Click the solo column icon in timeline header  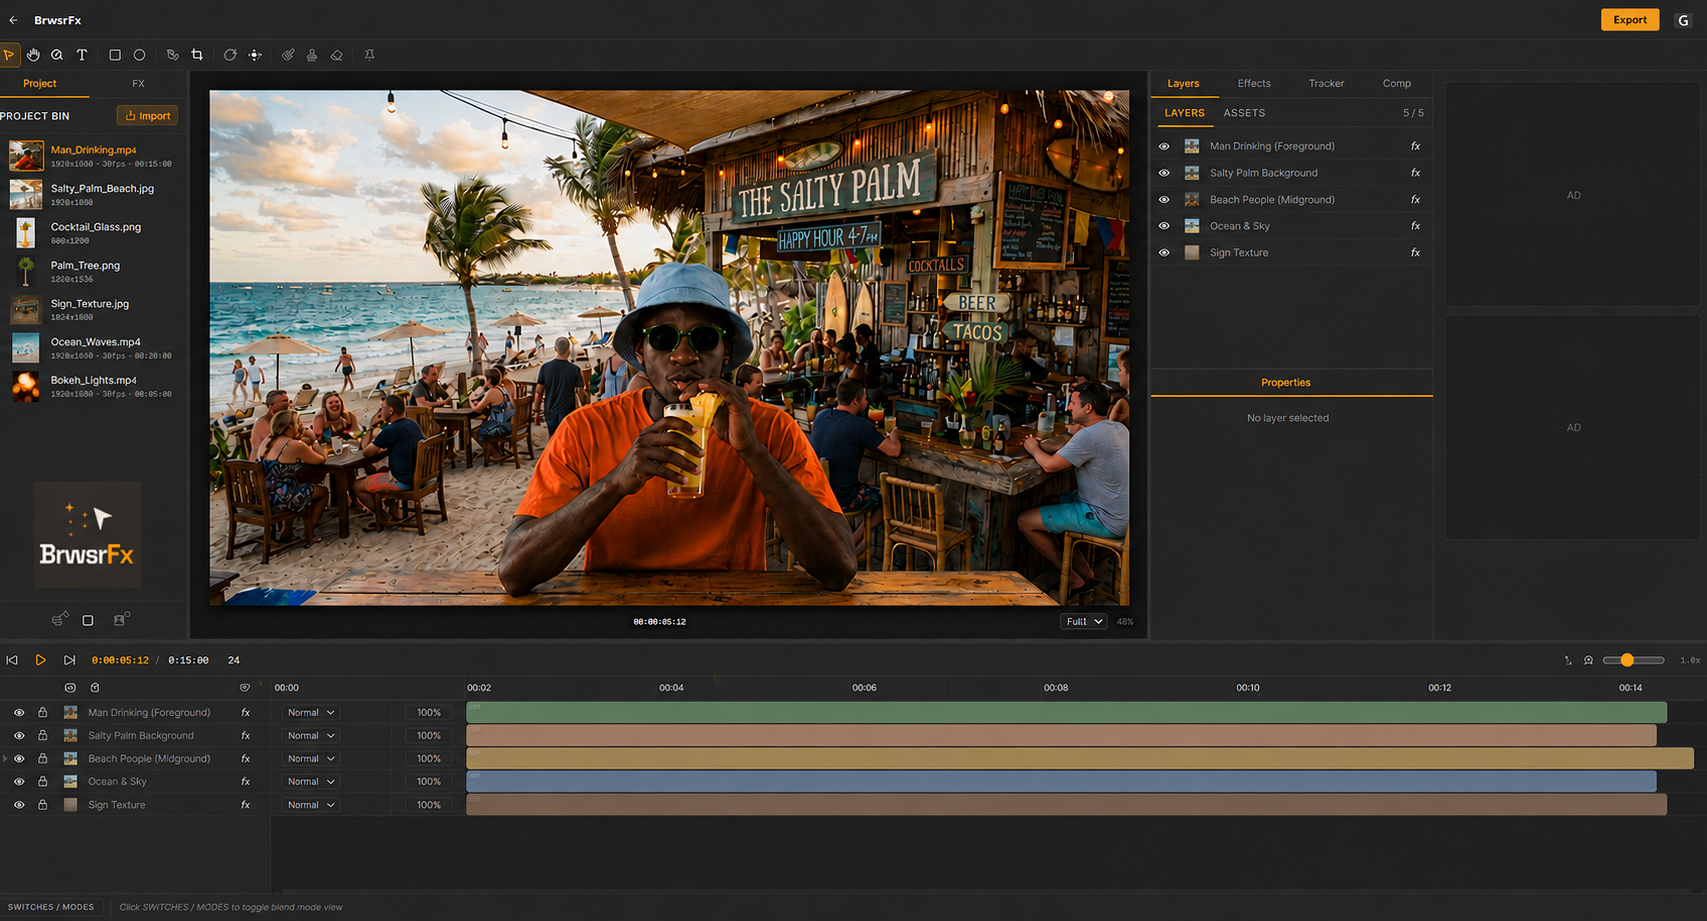(x=70, y=688)
